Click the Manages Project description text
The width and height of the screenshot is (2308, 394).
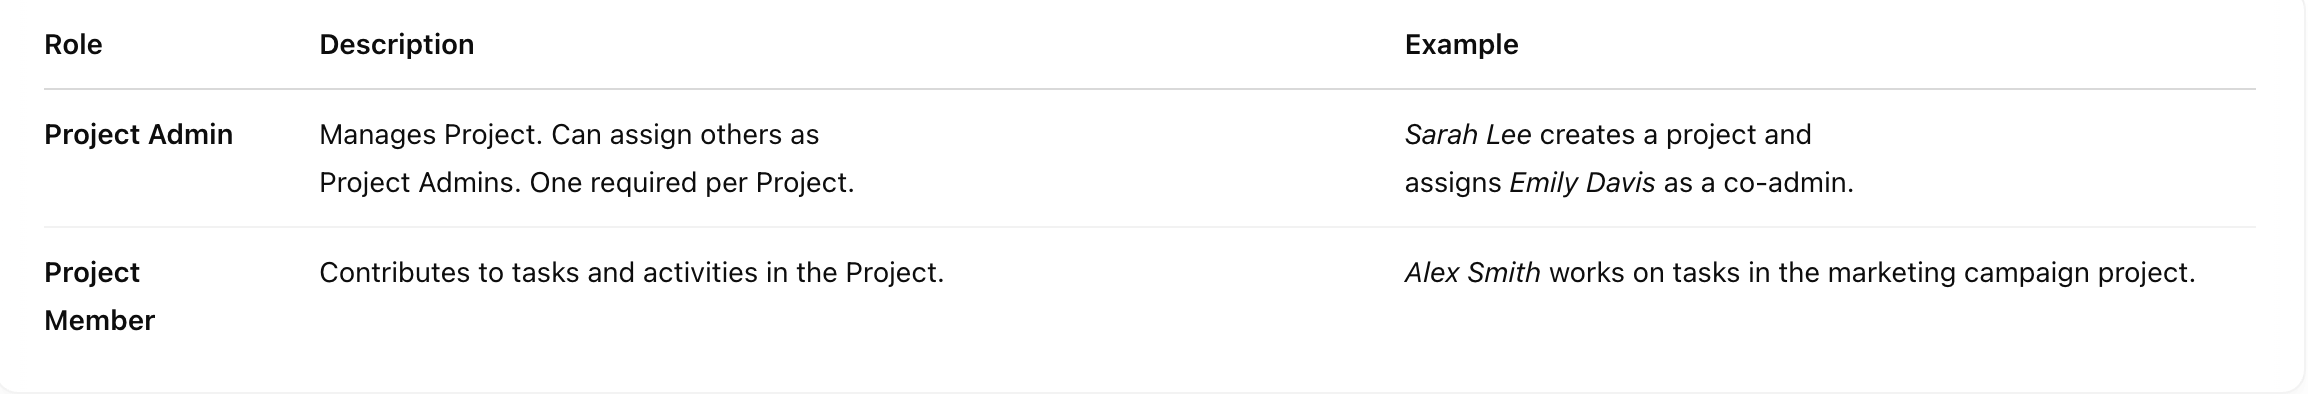click(x=431, y=135)
